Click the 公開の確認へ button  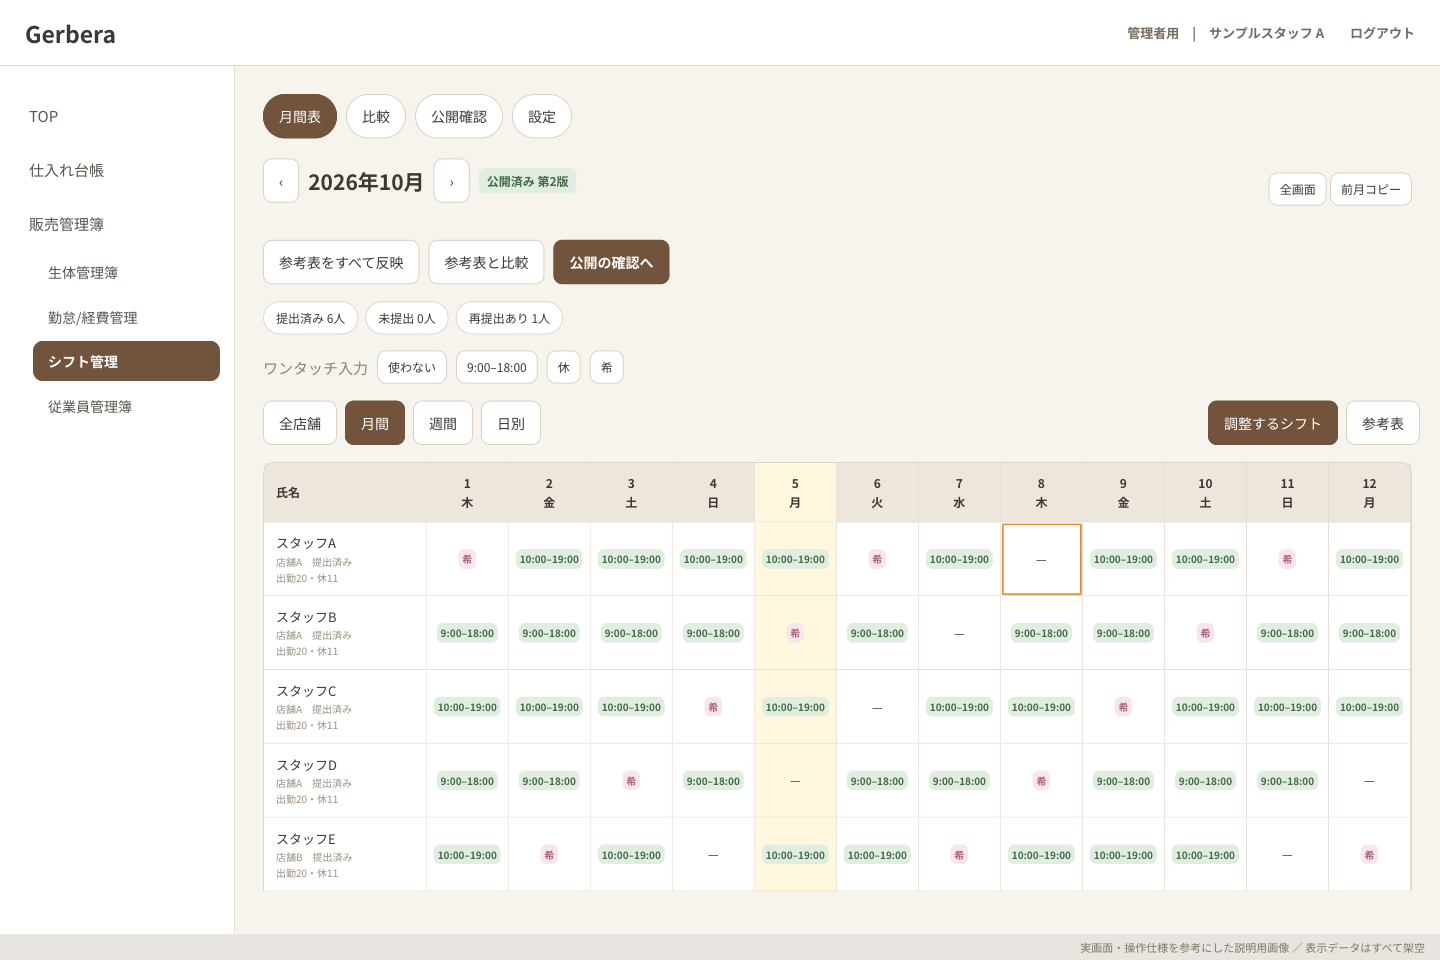click(x=611, y=262)
